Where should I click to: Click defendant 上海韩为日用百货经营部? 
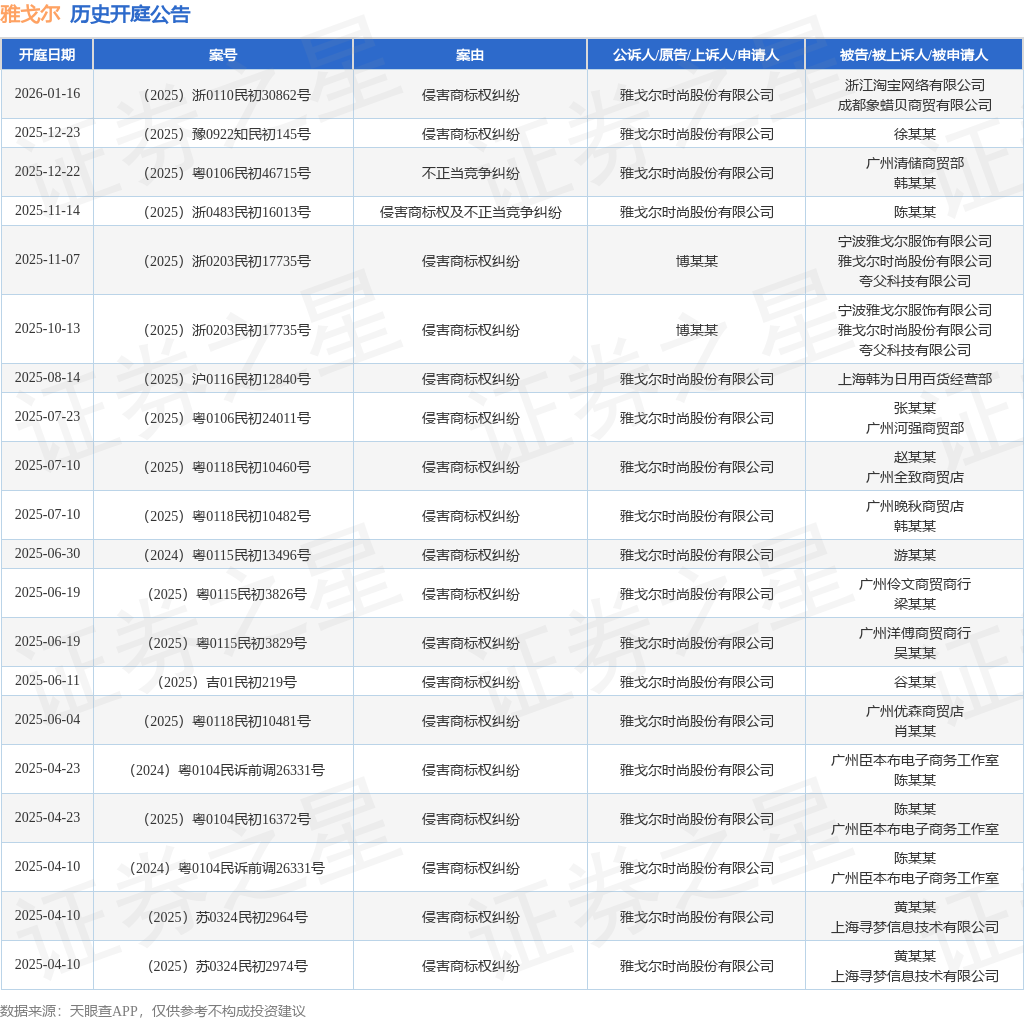click(914, 379)
